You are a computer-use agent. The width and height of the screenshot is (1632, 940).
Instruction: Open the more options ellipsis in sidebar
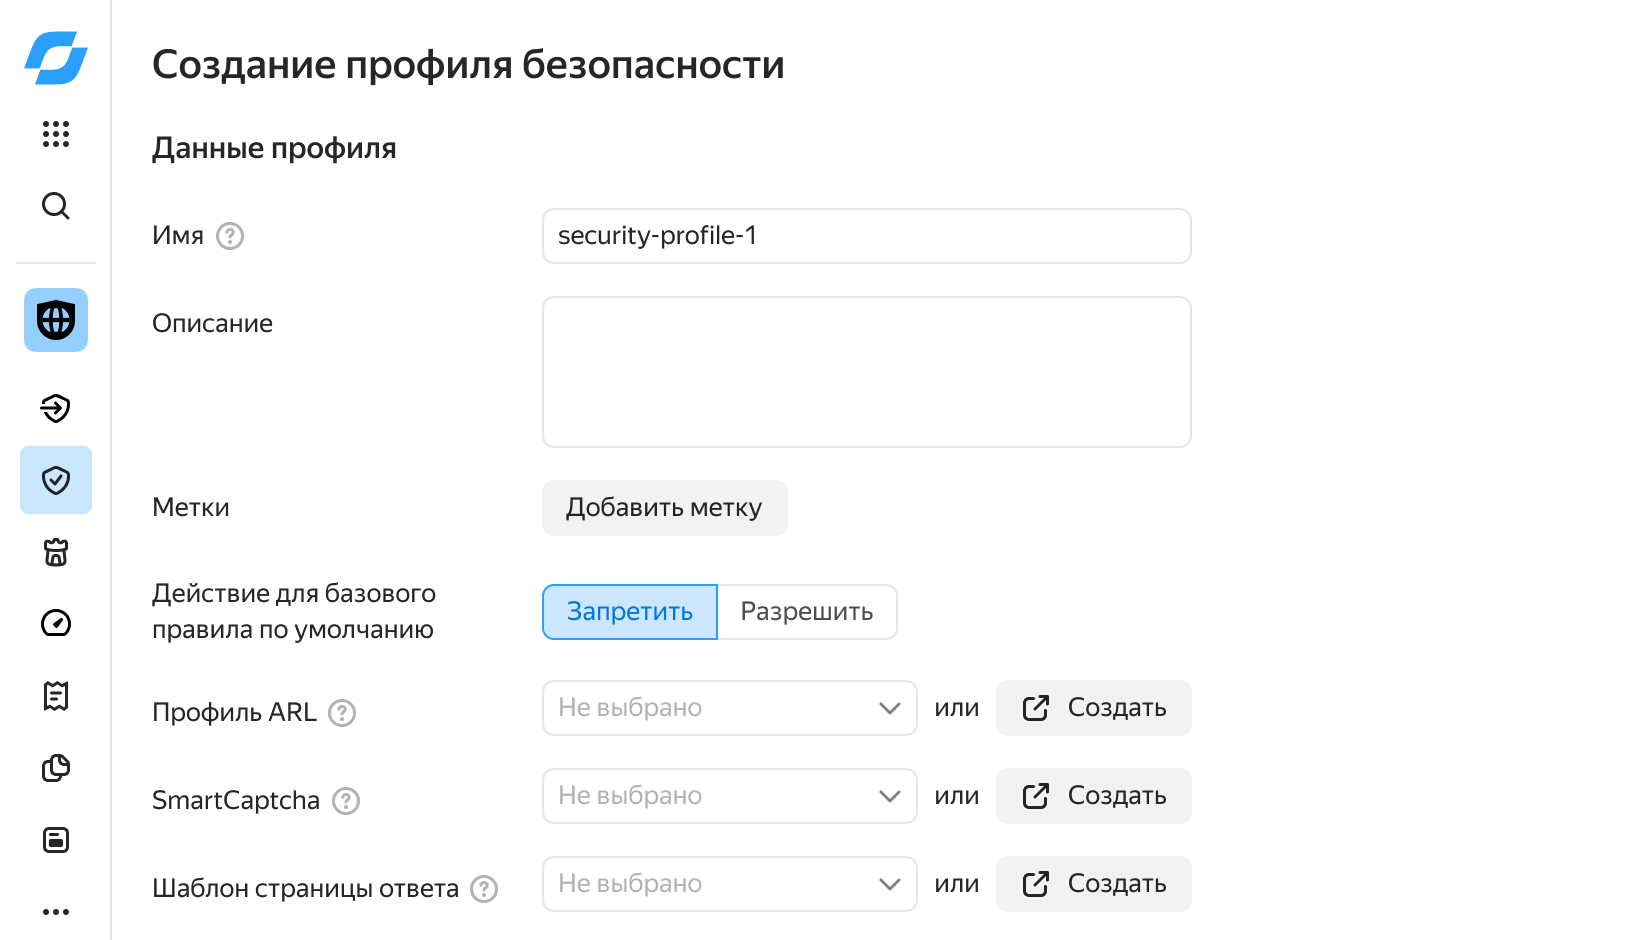[56, 912]
